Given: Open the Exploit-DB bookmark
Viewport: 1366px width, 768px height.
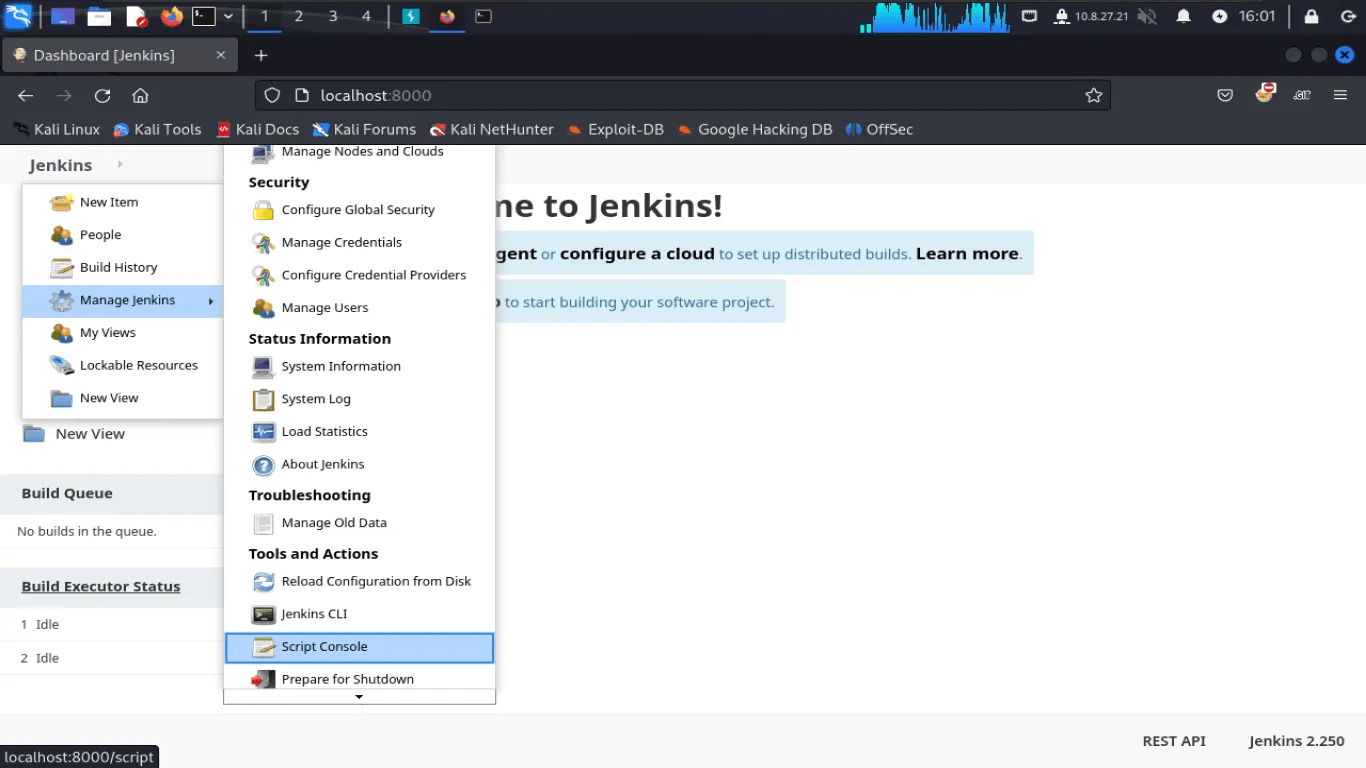Looking at the screenshot, I should coord(615,129).
